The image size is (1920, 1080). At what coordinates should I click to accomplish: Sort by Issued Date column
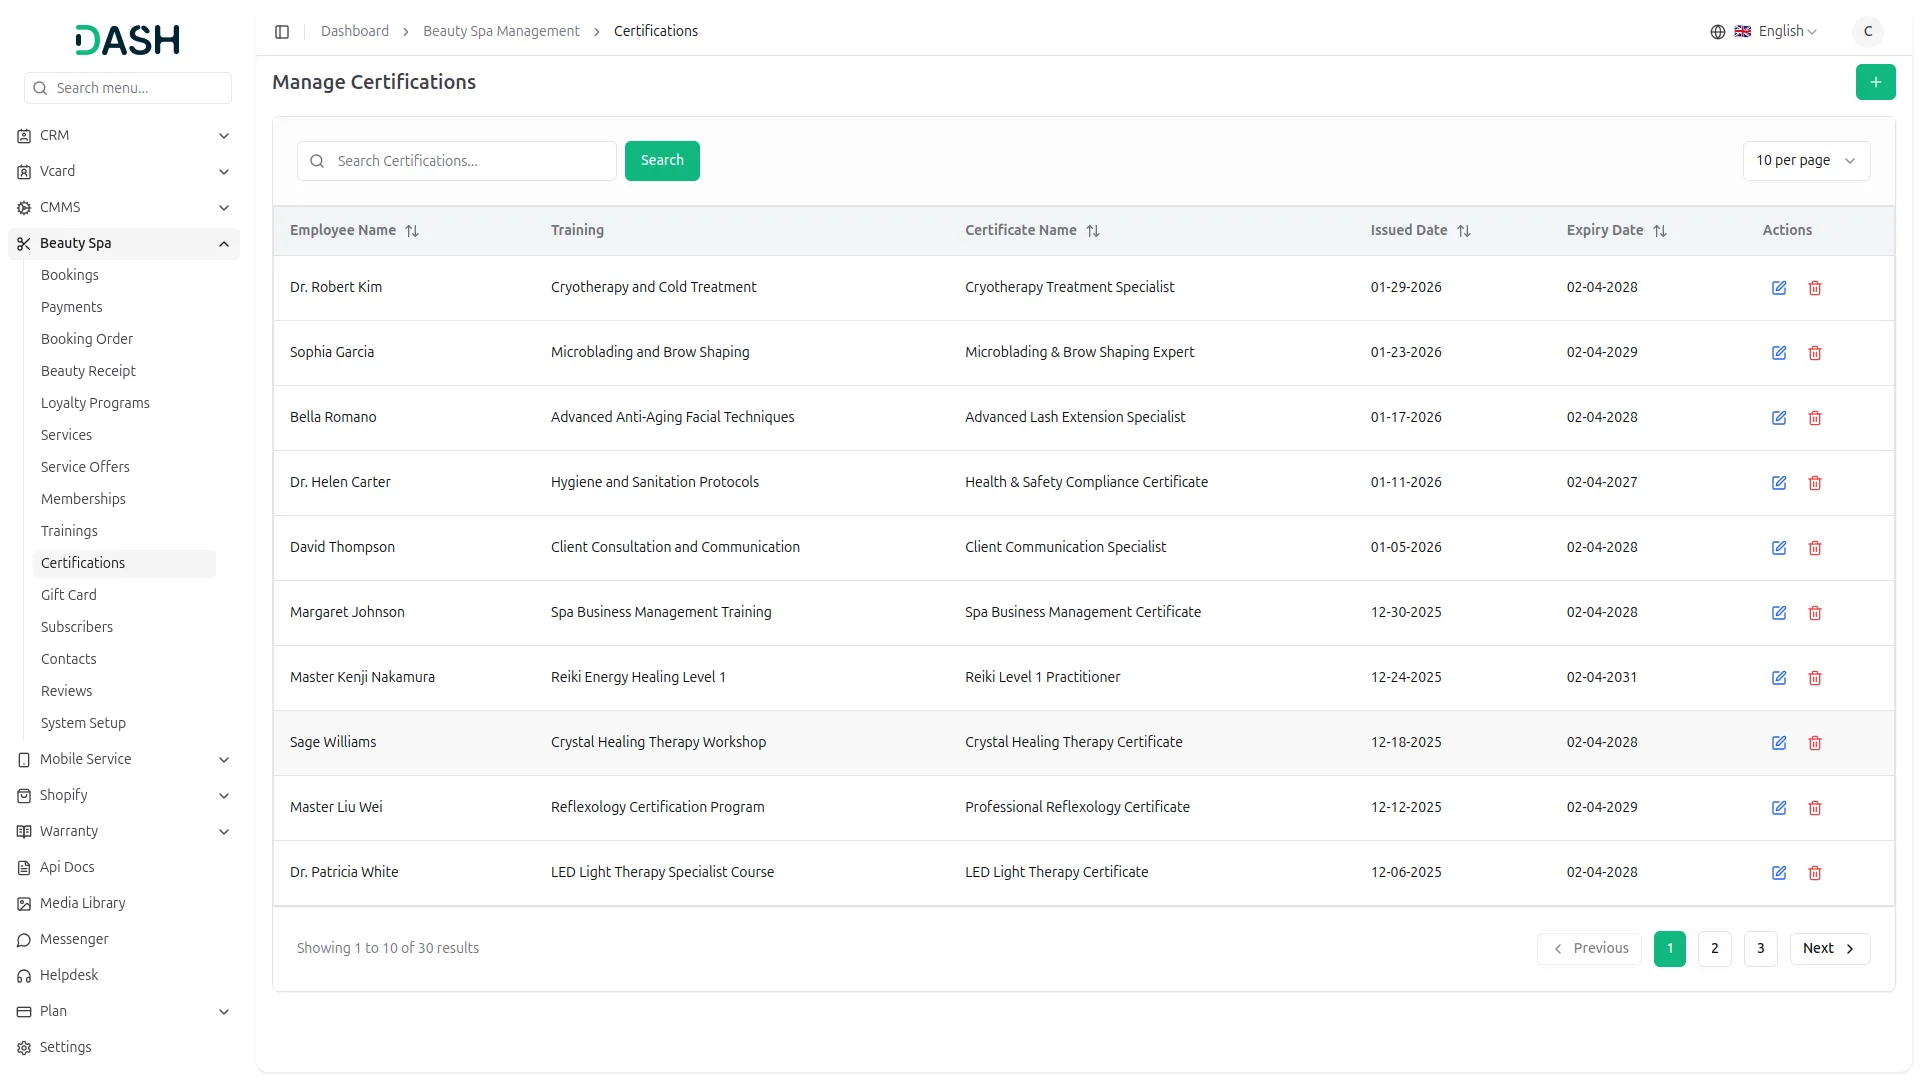(1420, 230)
